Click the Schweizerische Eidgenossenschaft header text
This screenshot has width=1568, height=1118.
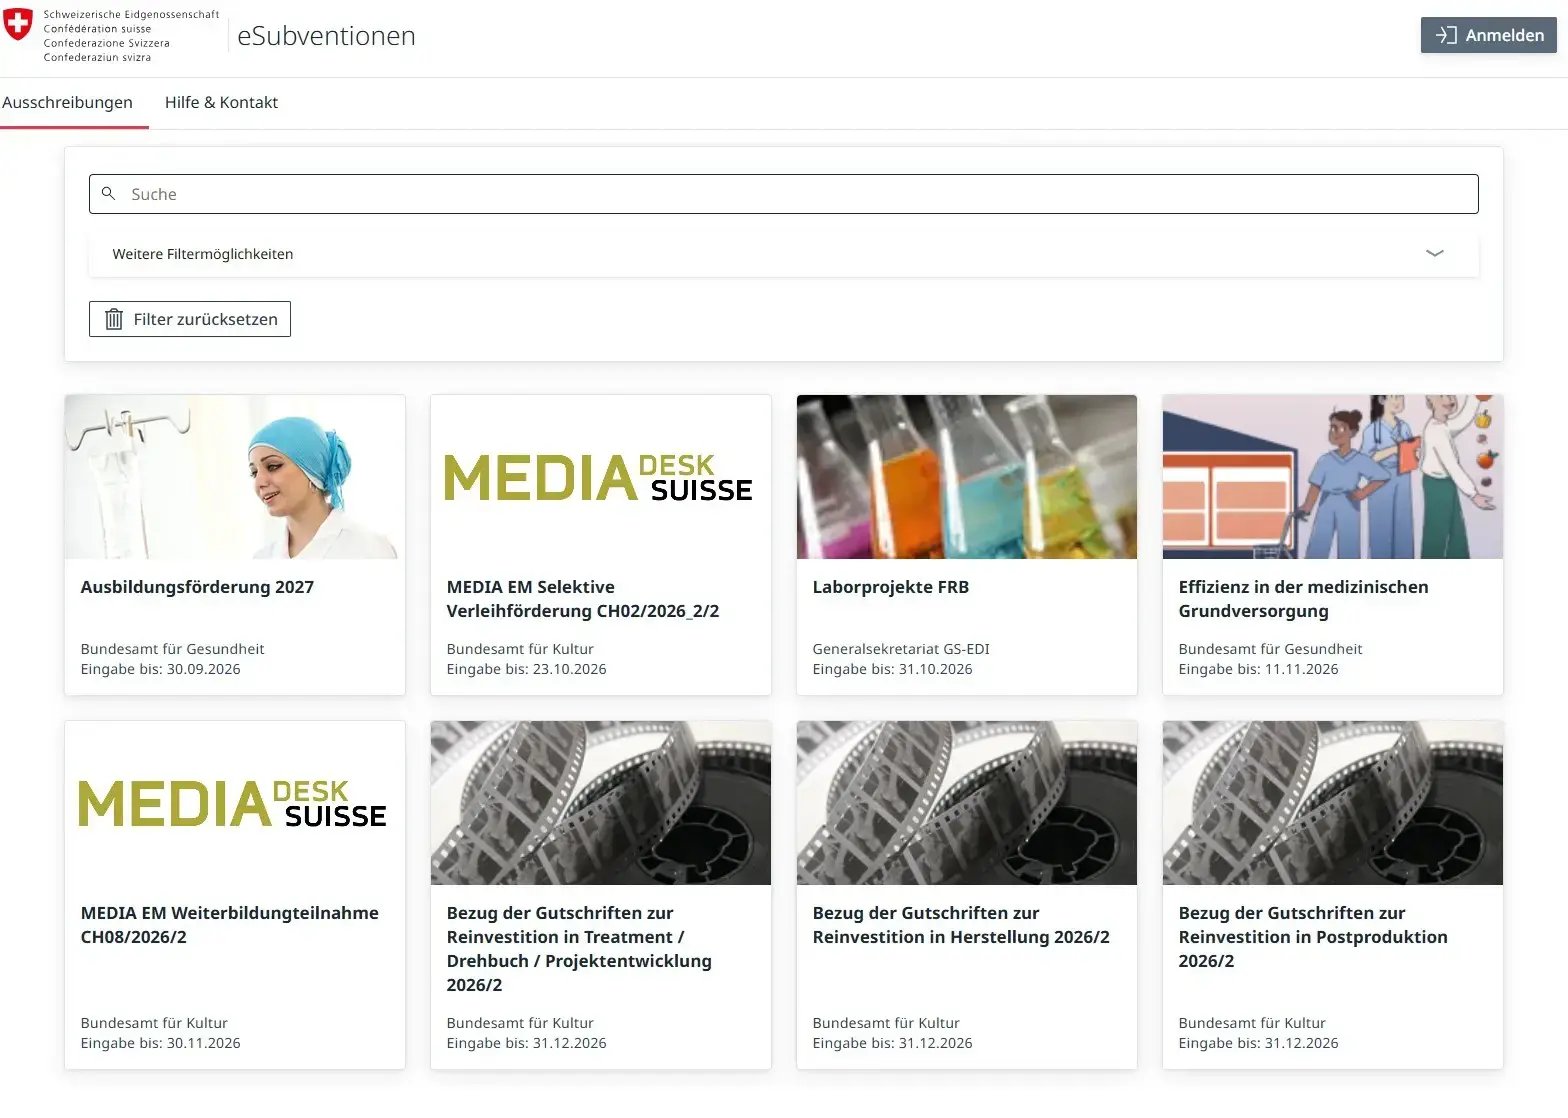131,15
